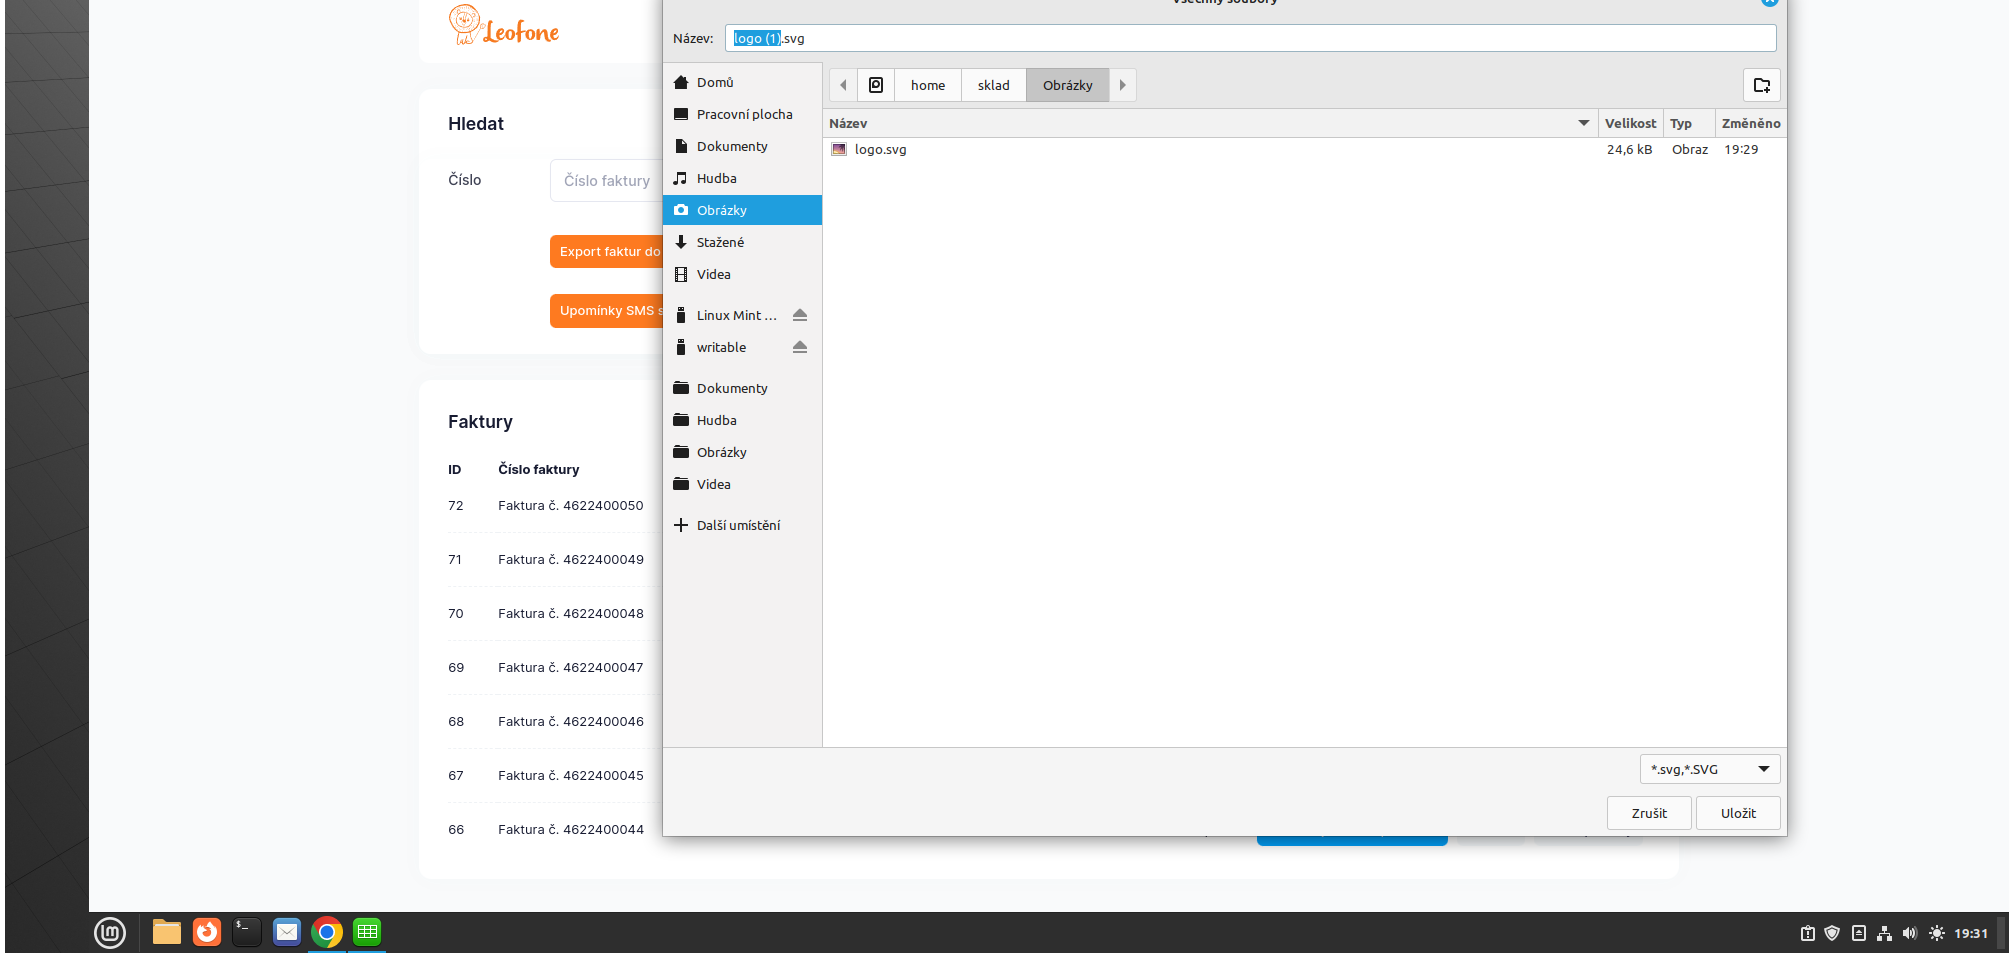Click the path back arrow
2009x953 pixels.
click(843, 85)
